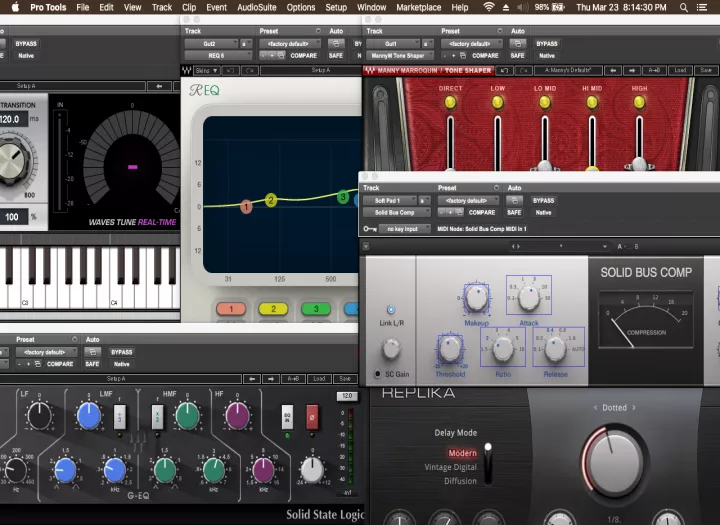Open macOS Notification Center icon
The height and width of the screenshot is (525, 720).
click(x=702, y=7)
